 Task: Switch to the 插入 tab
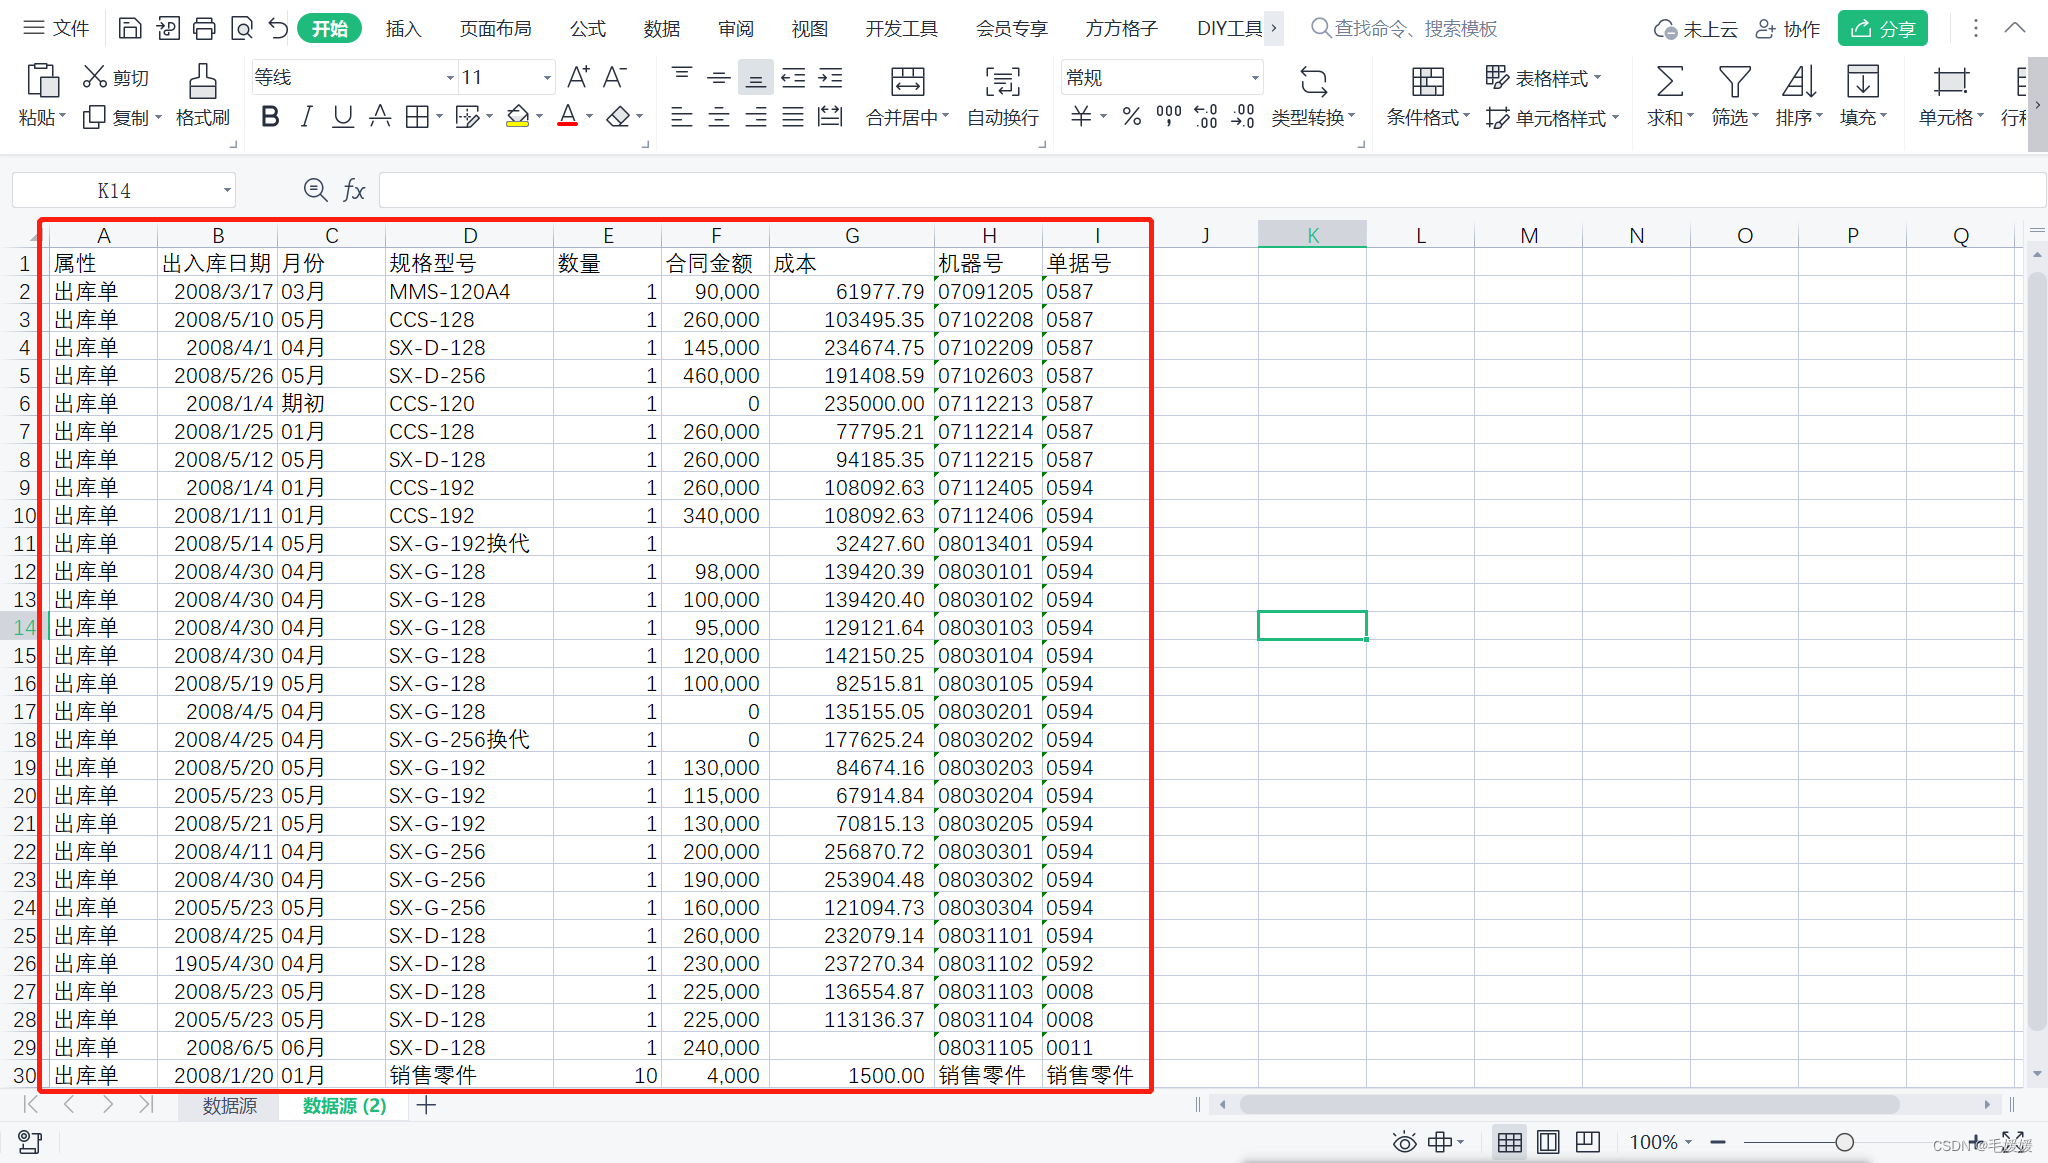pos(403,28)
